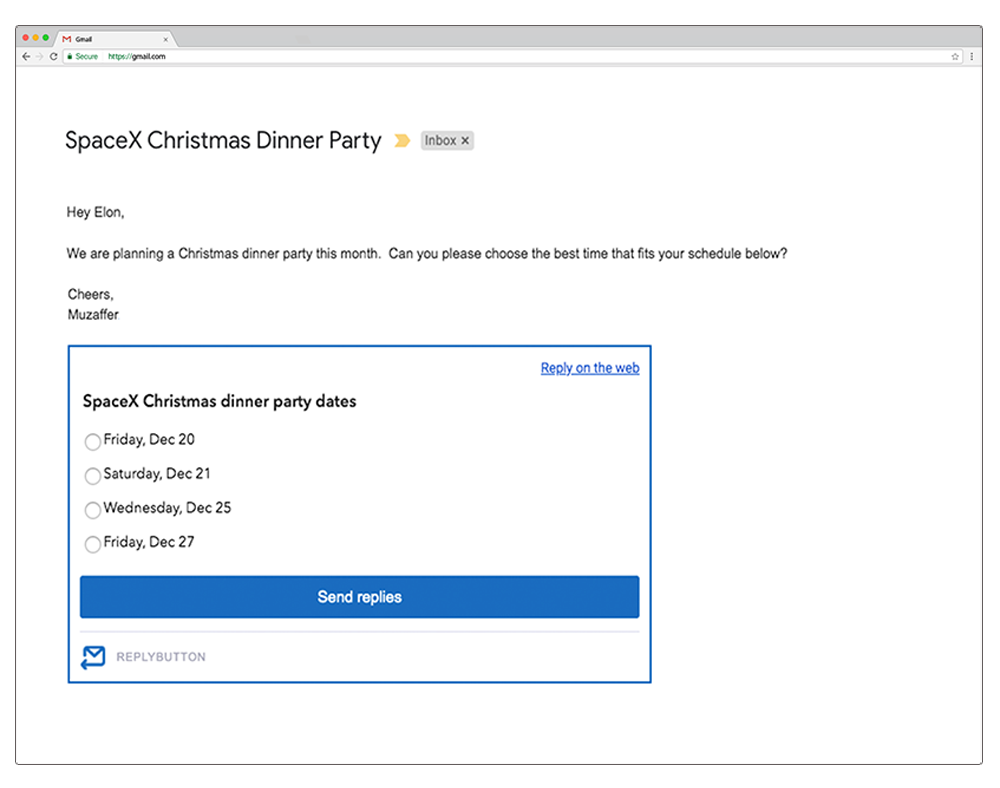This screenshot has width=1000, height=788.
Task: Open the Reply on the web link
Action: tap(590, 368)
